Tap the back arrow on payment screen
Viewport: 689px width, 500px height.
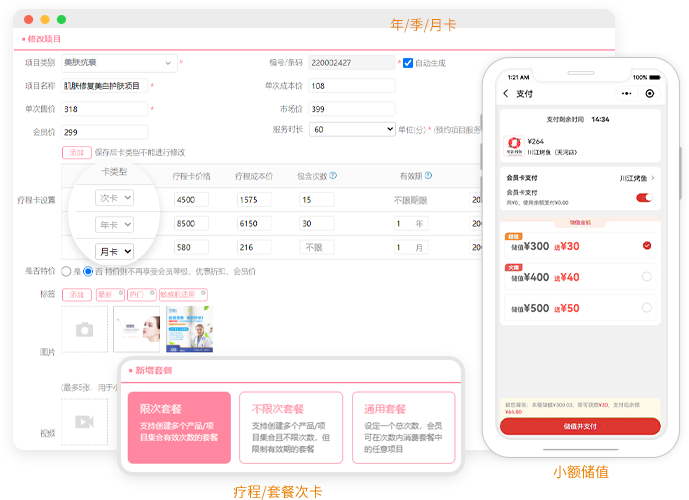click(x=506, y=94)
